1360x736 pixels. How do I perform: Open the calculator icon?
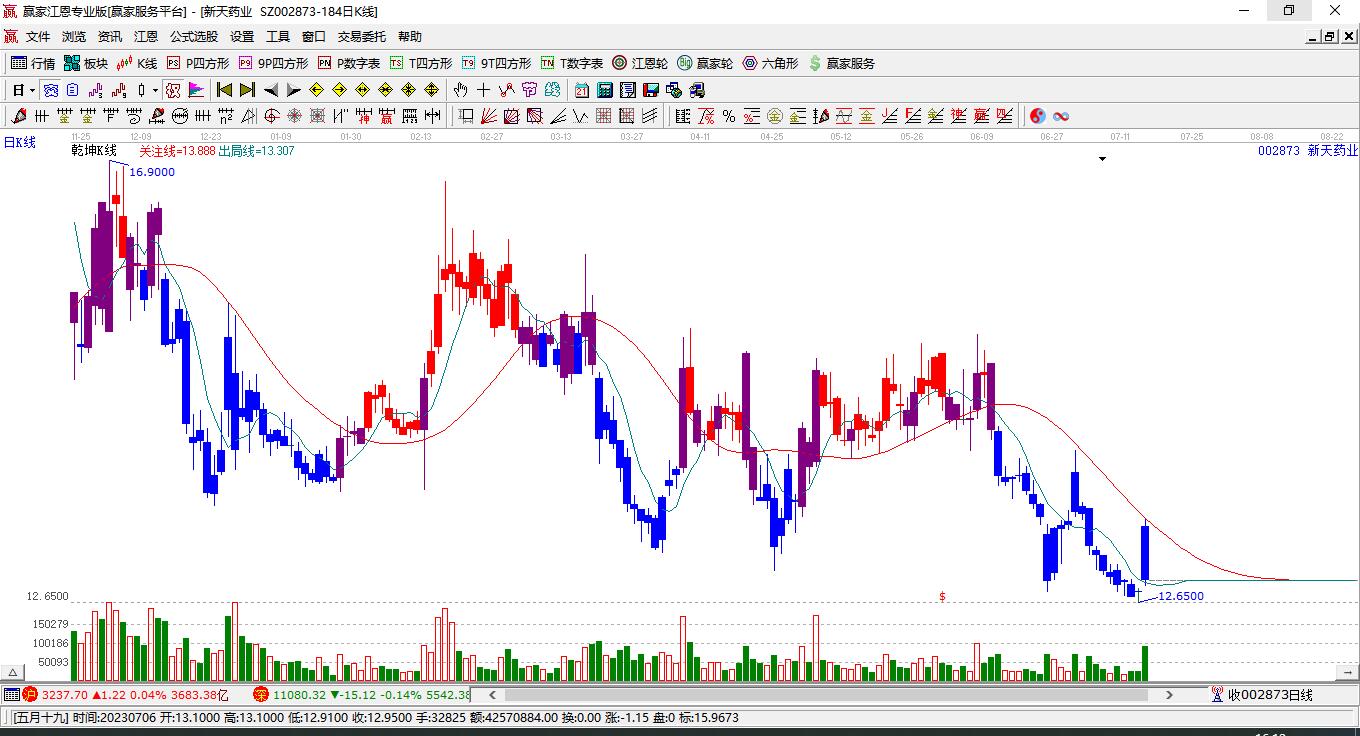[x=605, y=90]
